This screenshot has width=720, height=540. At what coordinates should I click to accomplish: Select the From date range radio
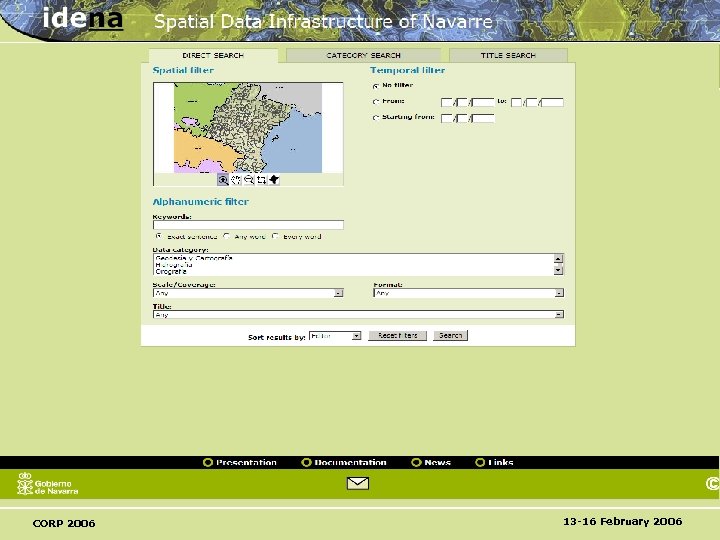[376, 101]
